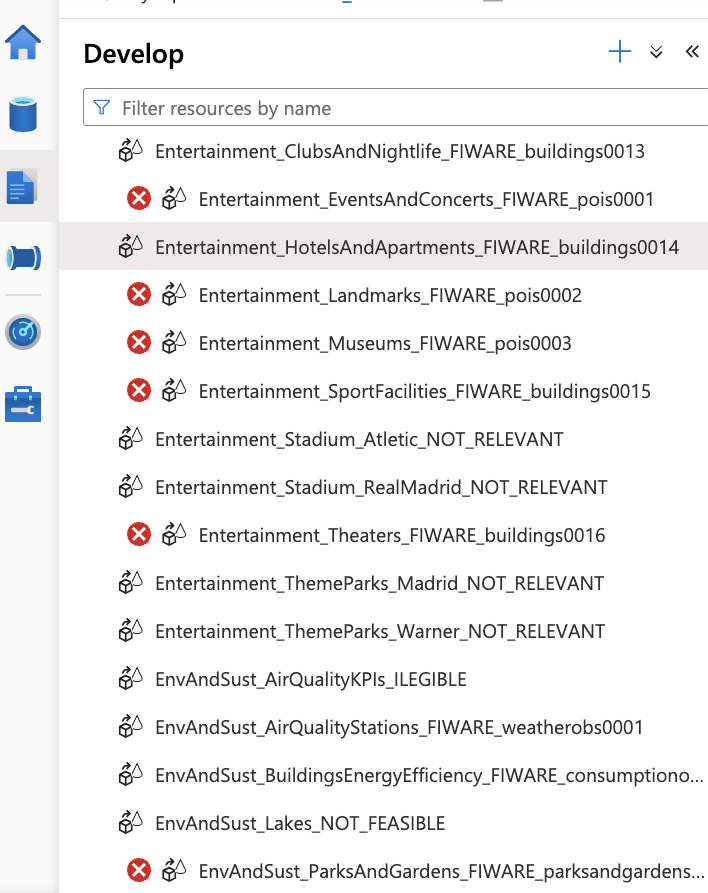The image size is (708, 893).
Task: Click data flow icon of EnvAndSust_BuildingsEnergyEfficiency
Action: point(130,775)
